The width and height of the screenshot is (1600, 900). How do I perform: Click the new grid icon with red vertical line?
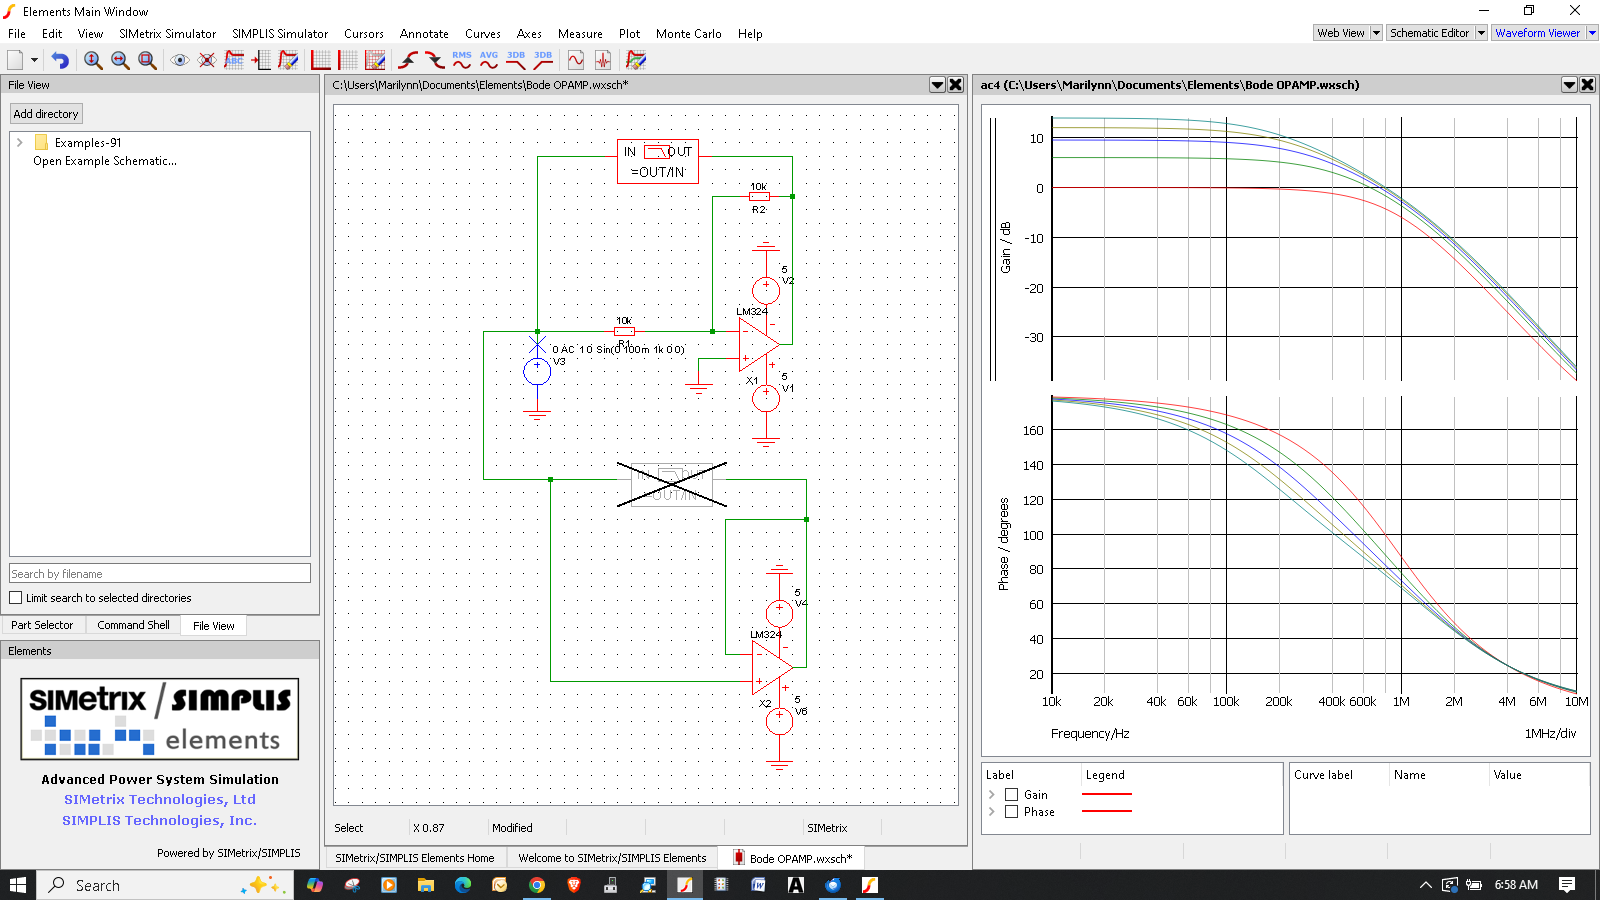[348, 60]
